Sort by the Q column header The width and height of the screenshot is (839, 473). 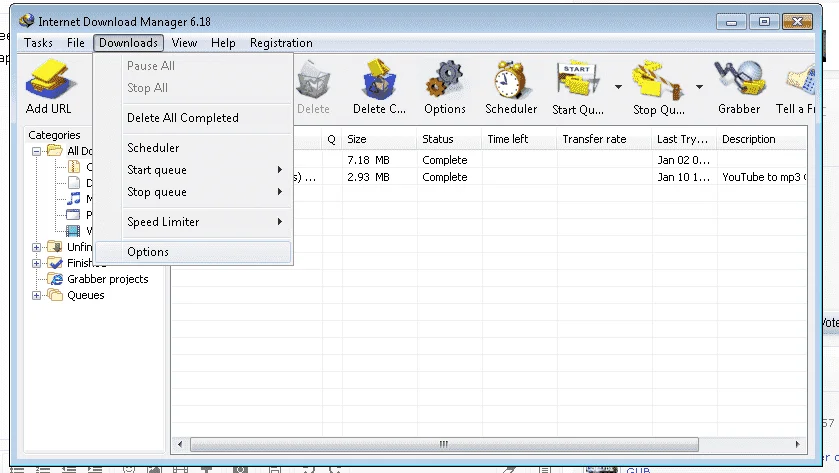[332, 139]
